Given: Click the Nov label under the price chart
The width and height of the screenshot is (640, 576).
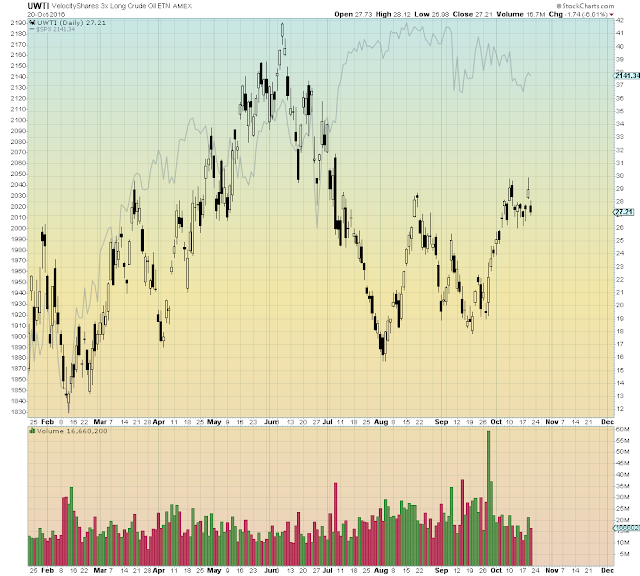Looking at the screenshot, I should coord(551,422).
